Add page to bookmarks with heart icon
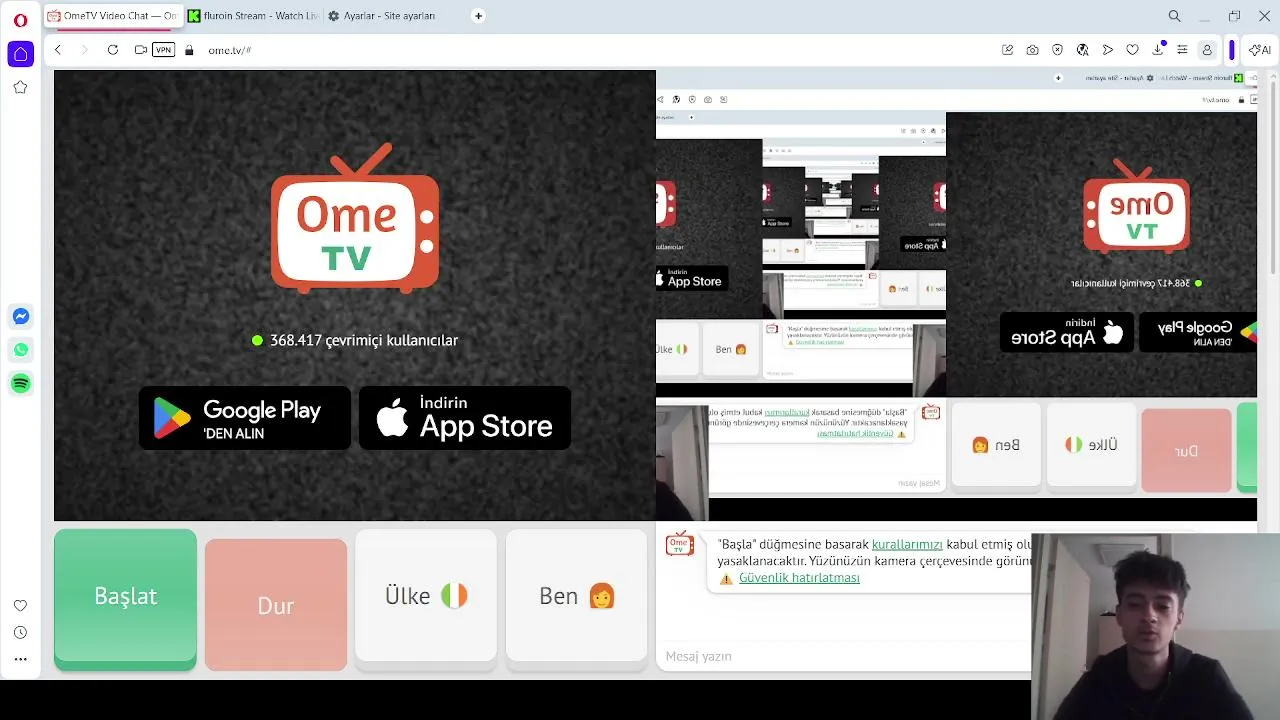The width and height of the screenshot is (1280, 720). click(1132, 50)
